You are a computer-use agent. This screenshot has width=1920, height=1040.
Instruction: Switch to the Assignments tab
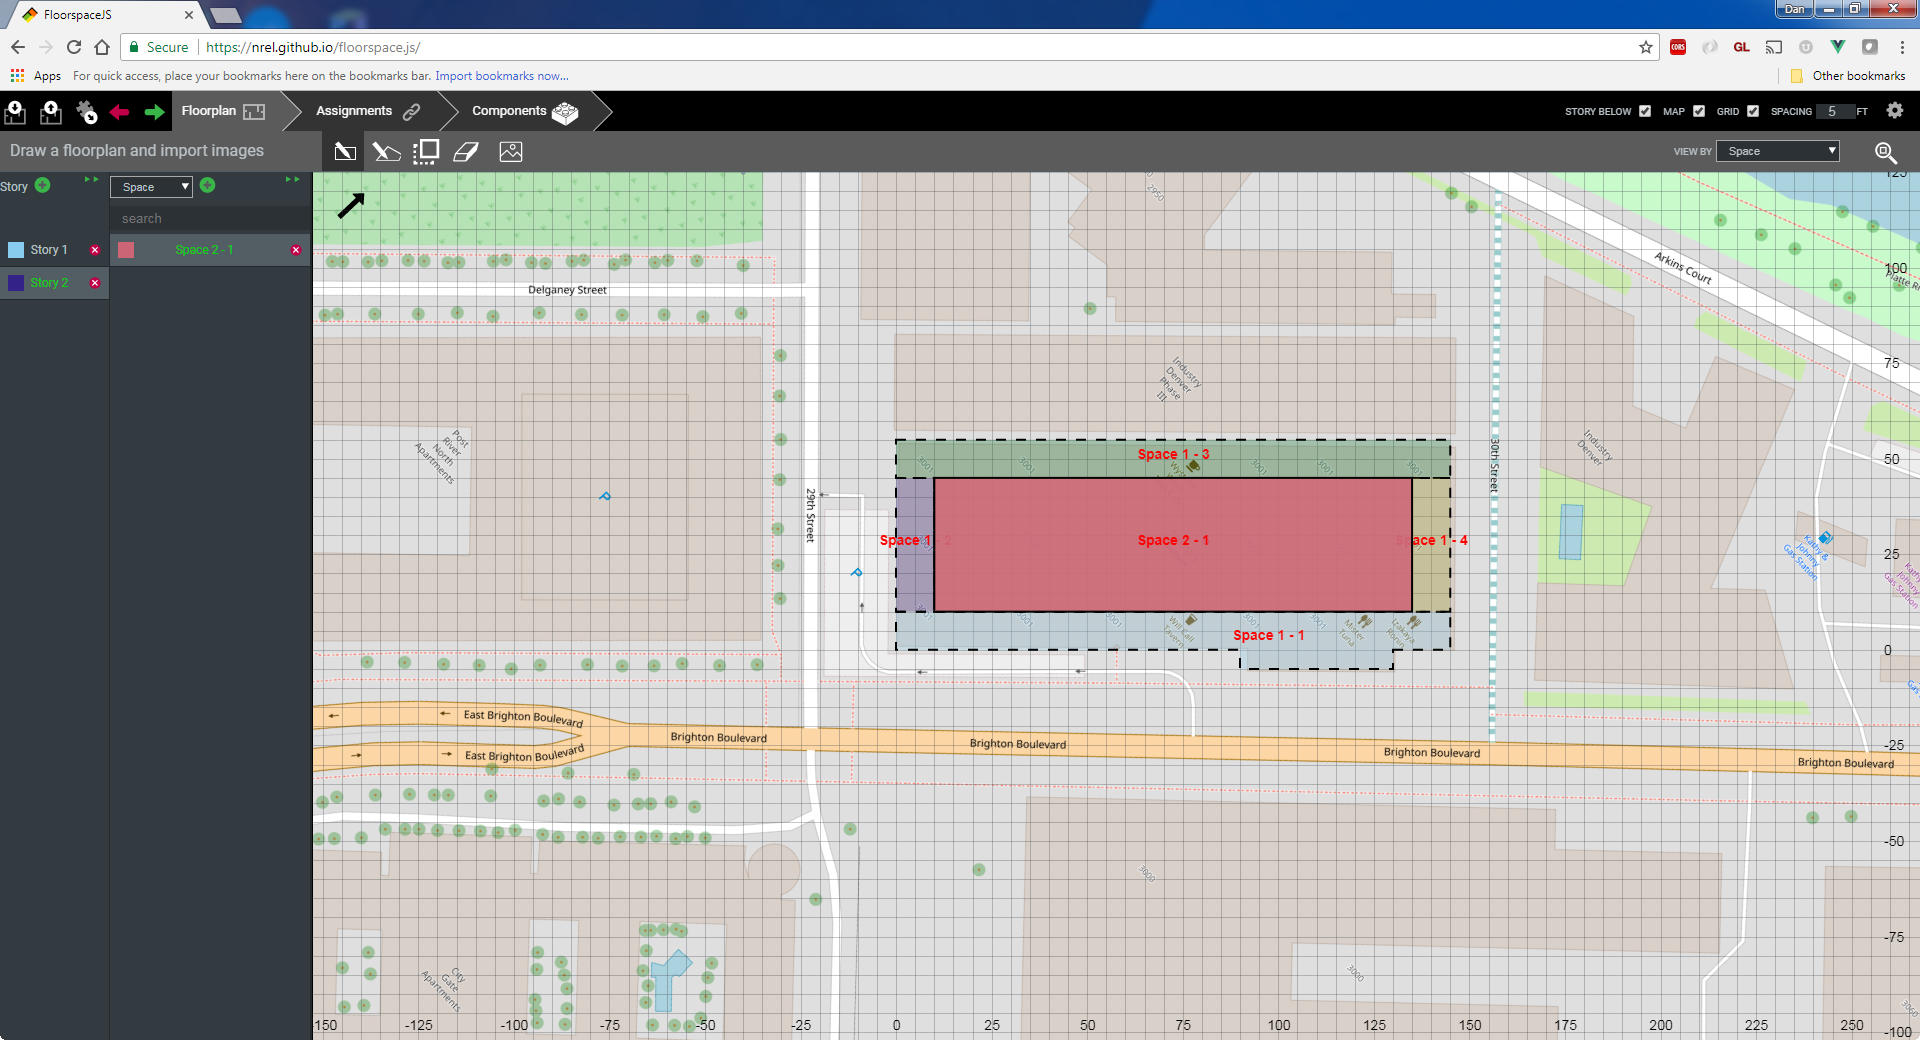[x=366, y=111]
